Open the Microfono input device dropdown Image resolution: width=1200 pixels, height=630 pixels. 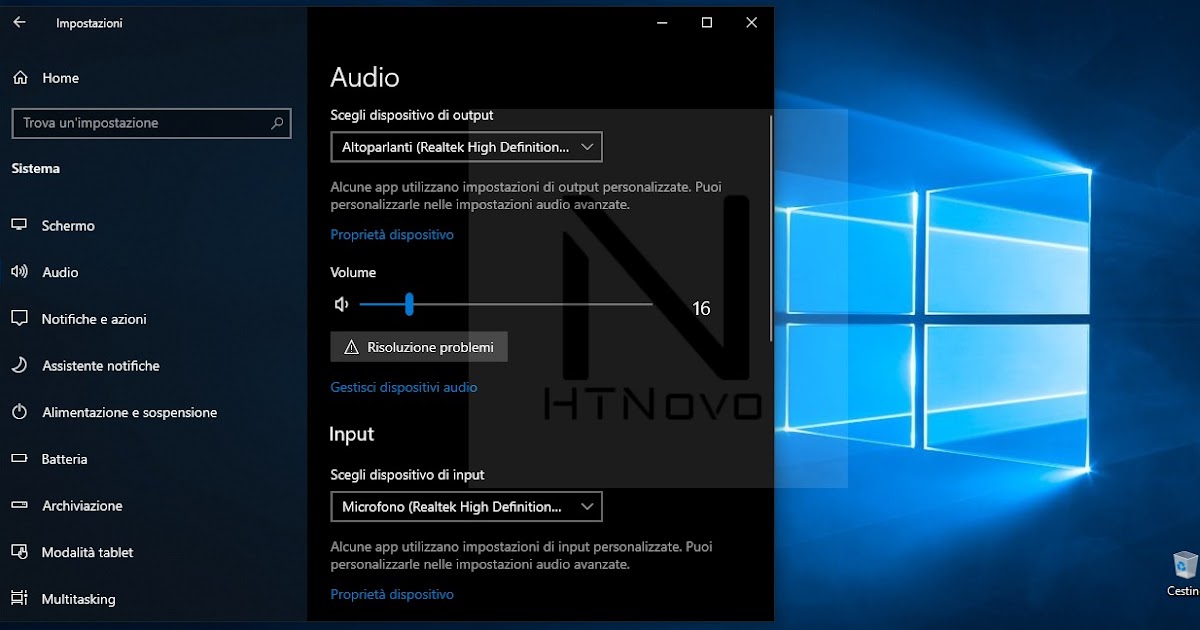point(466,506)
